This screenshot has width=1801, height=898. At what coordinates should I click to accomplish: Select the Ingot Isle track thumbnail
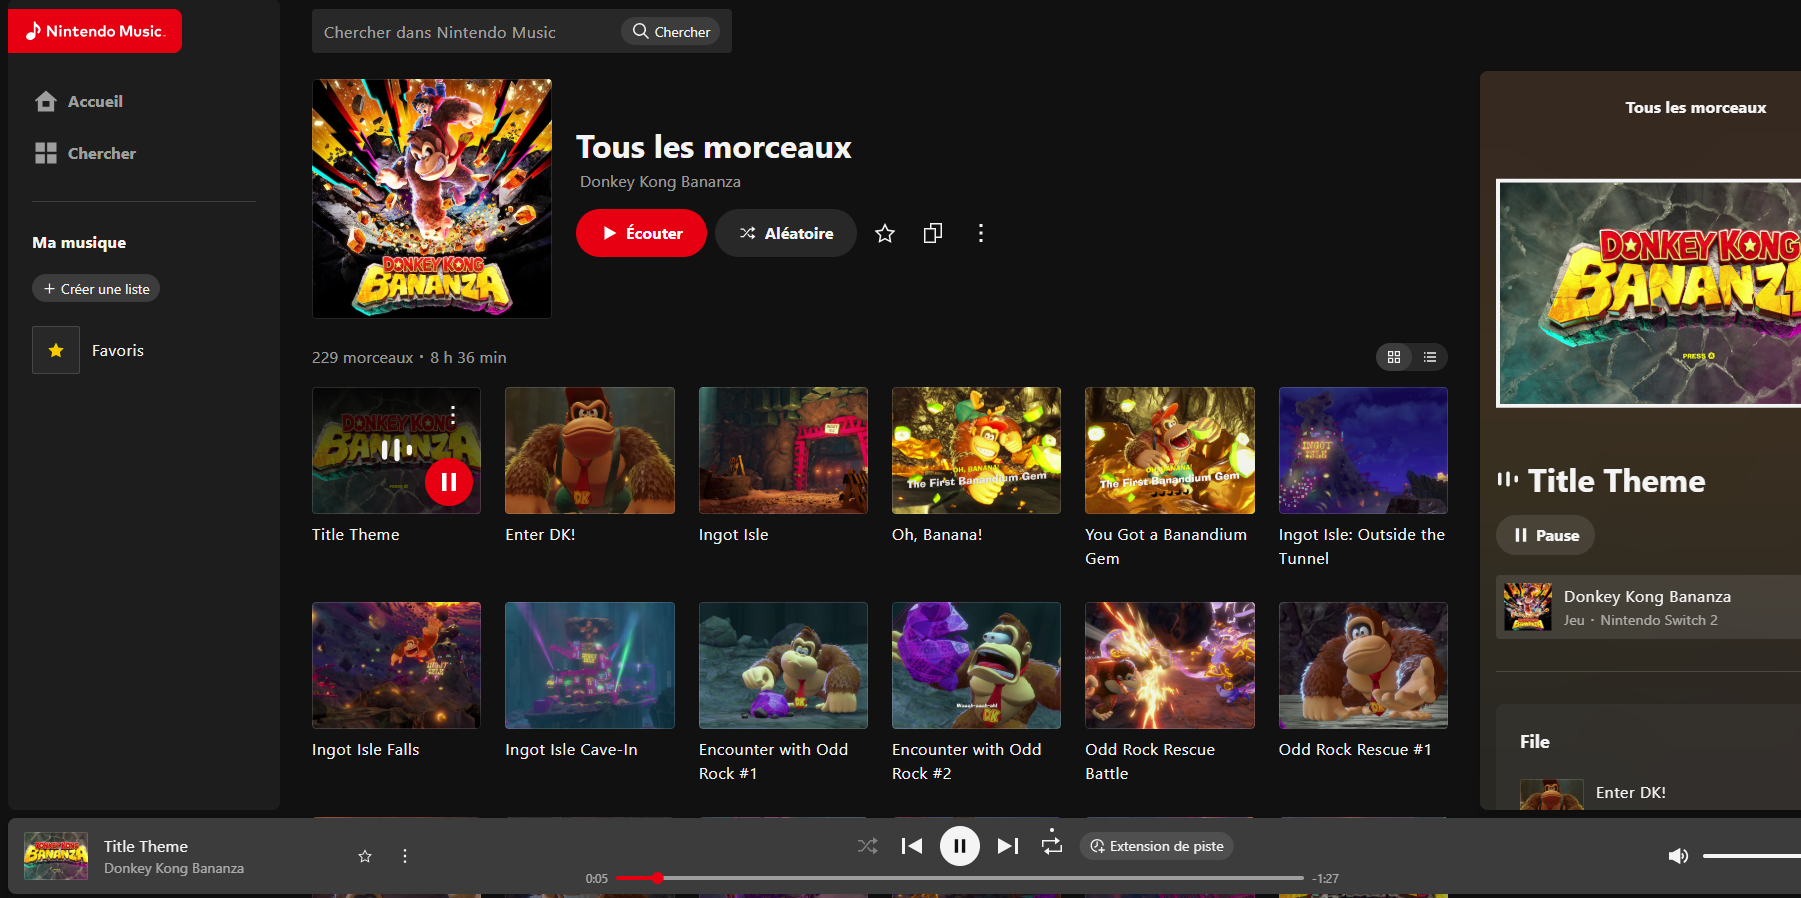783,450
